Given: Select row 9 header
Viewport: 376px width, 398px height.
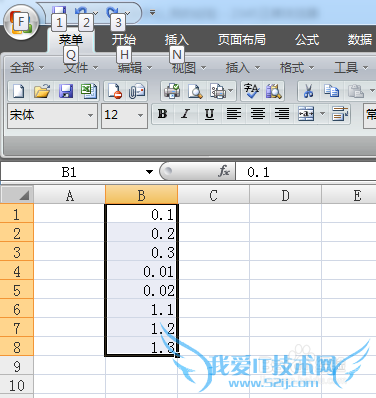Looking at the screenshot, I should 17,366.
